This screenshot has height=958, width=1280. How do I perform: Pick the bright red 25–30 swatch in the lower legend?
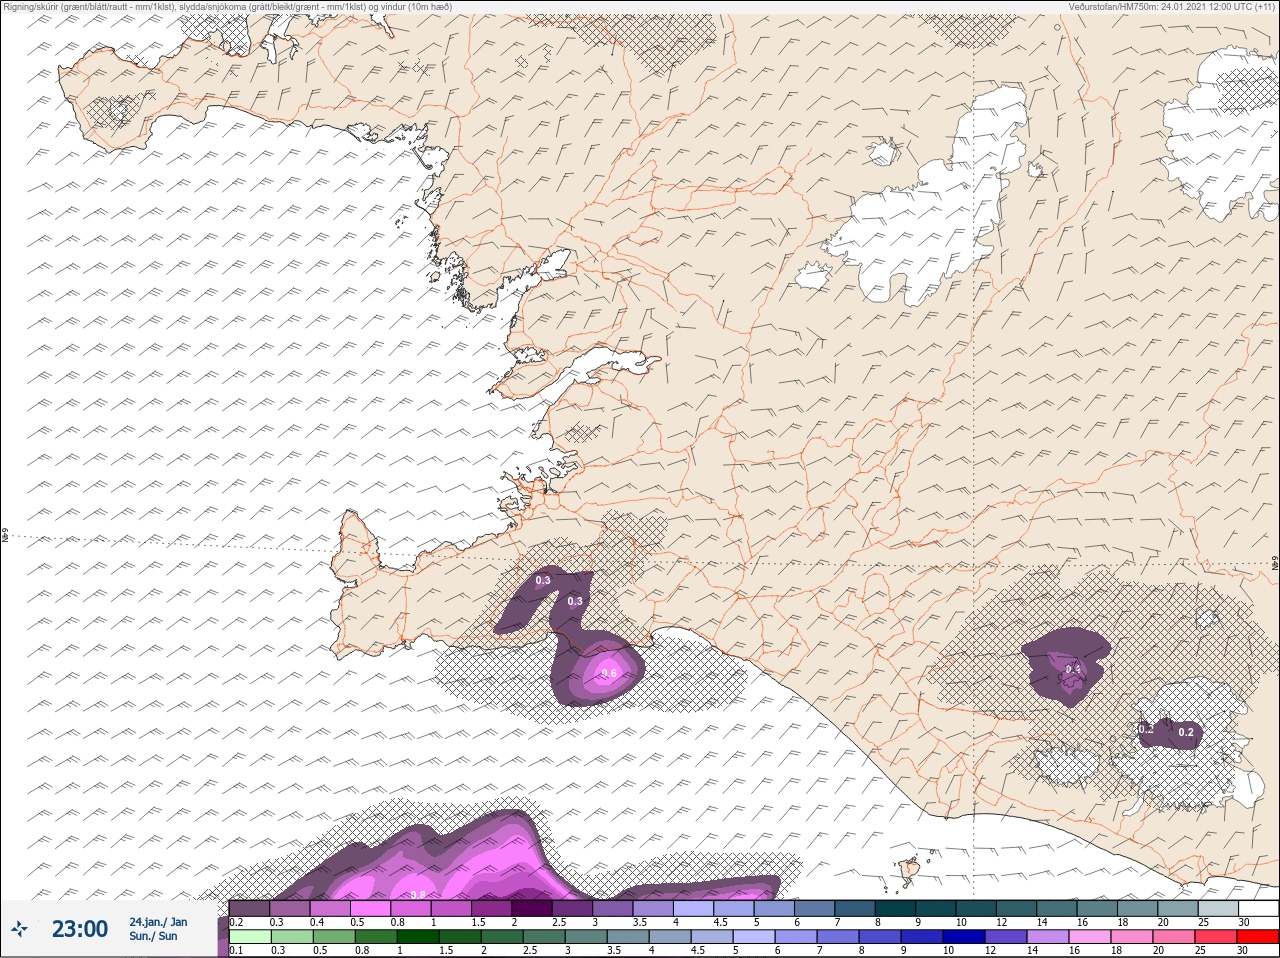pos(1257,937)
